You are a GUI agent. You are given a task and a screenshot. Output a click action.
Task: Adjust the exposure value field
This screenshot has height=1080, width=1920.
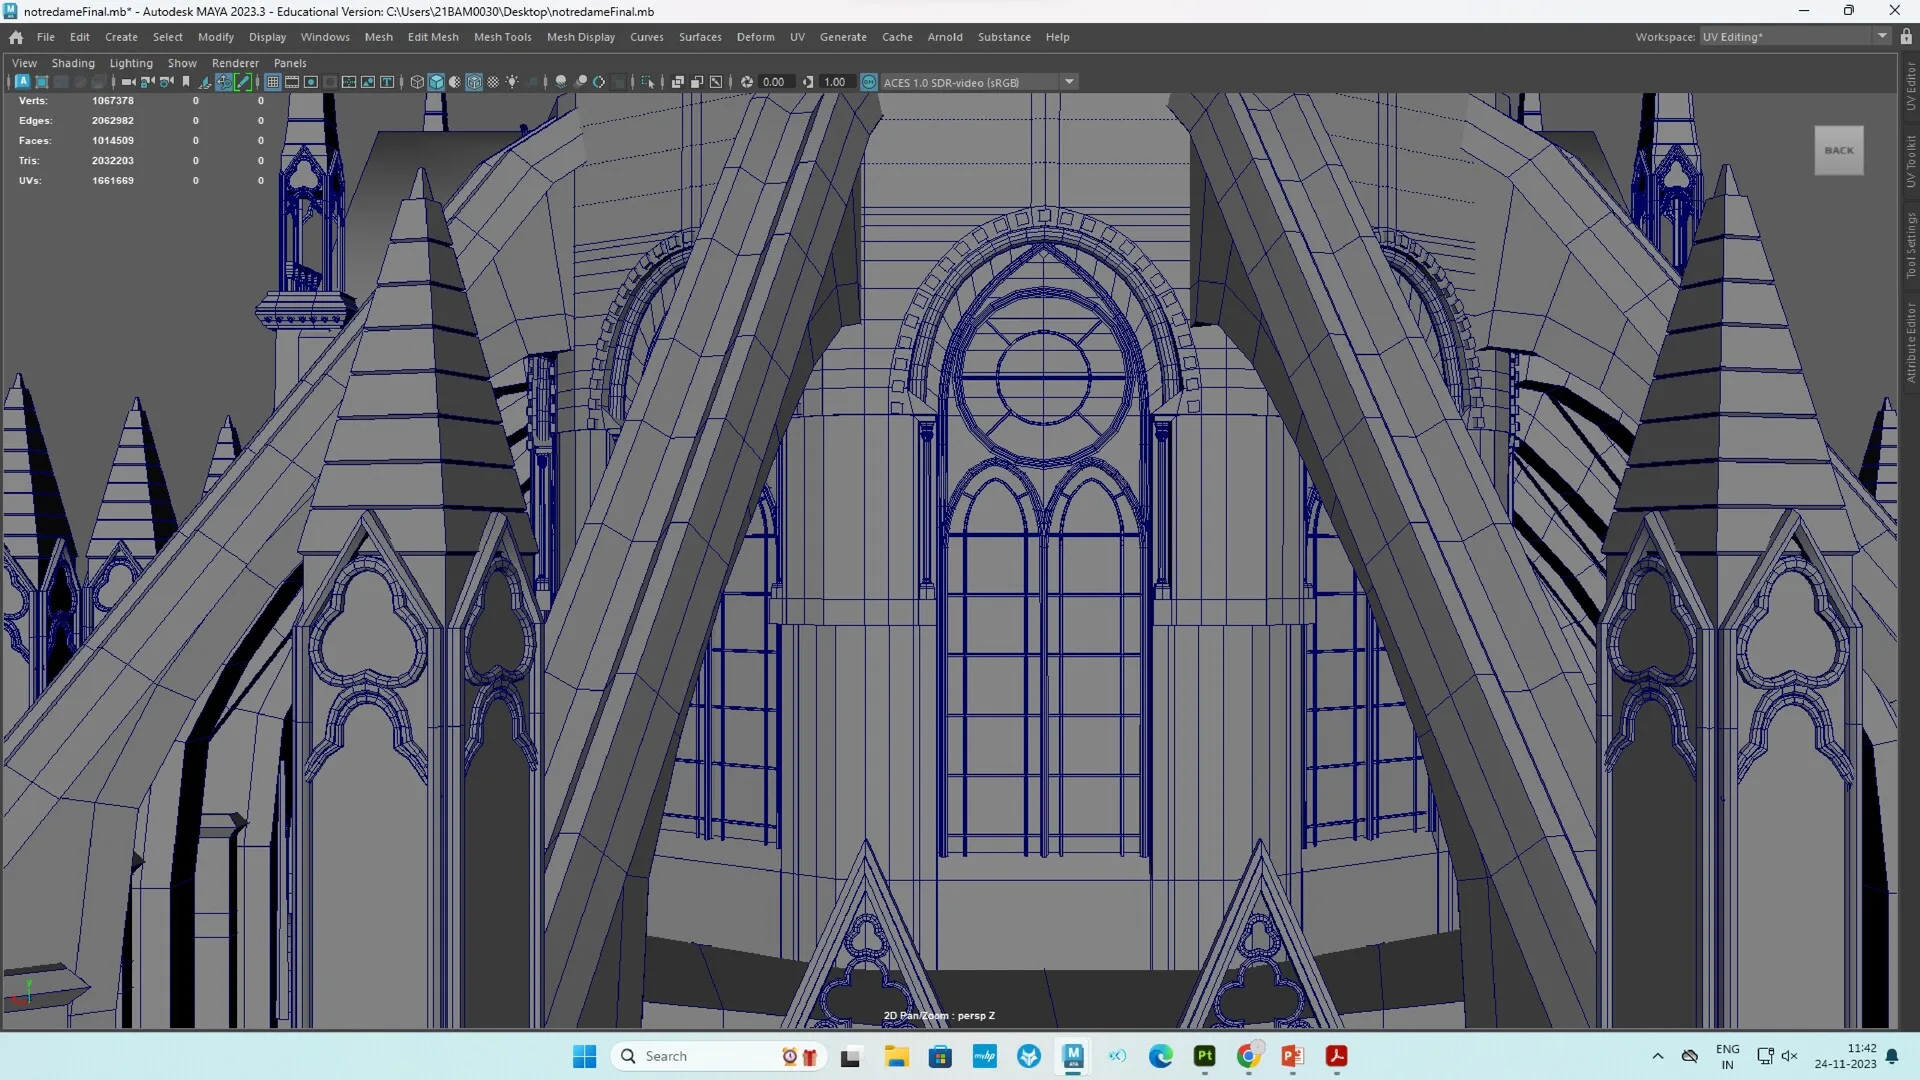775,82
